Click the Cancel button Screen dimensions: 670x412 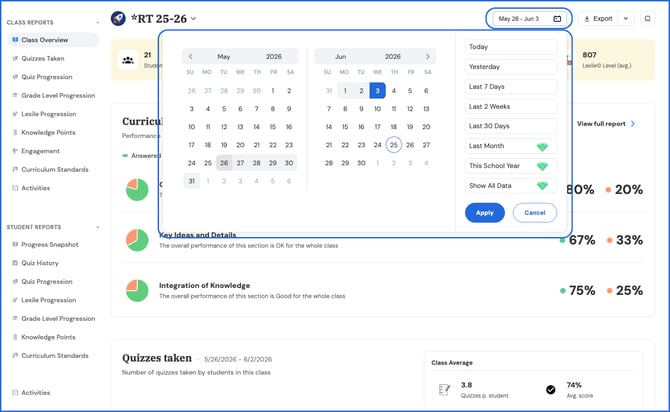click(535, 213)
